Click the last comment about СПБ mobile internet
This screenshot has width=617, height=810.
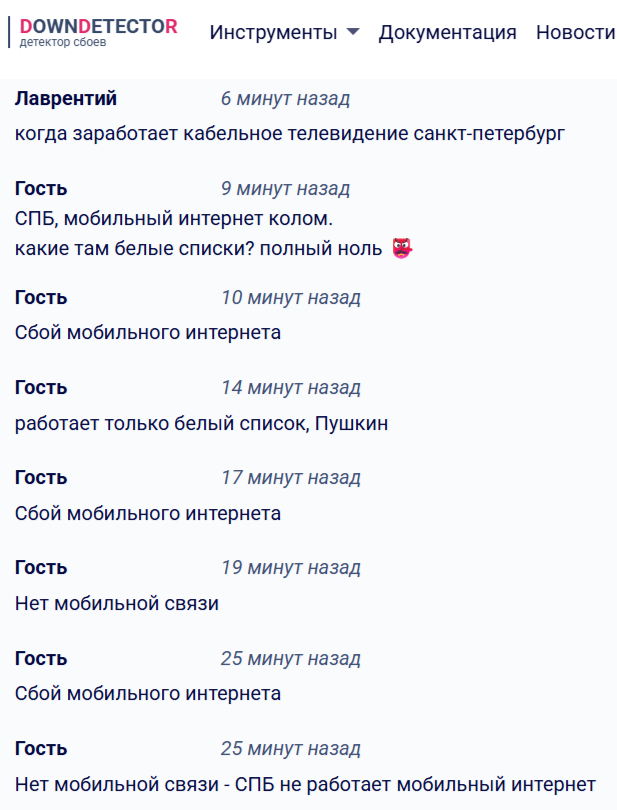(x=305, y=783)
